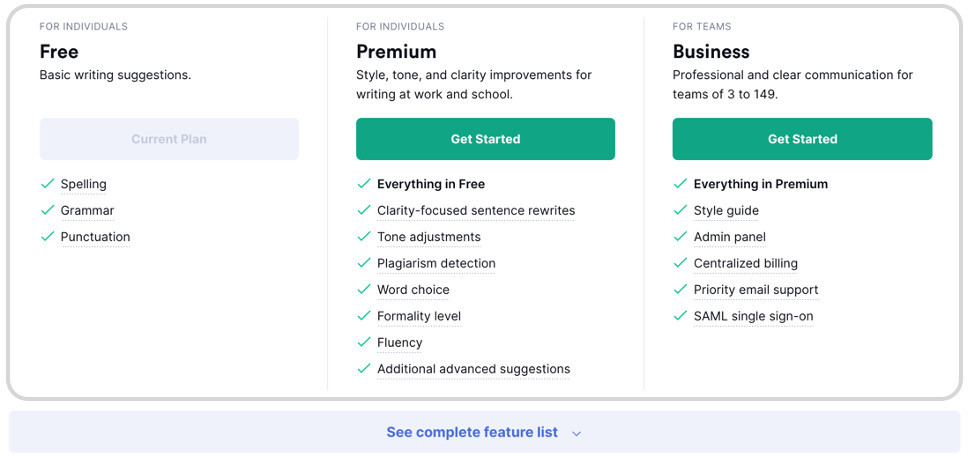Click Get Started under Business plan
Image resolution: width=968 pixels, height=458 pixels.
[803, 139]
